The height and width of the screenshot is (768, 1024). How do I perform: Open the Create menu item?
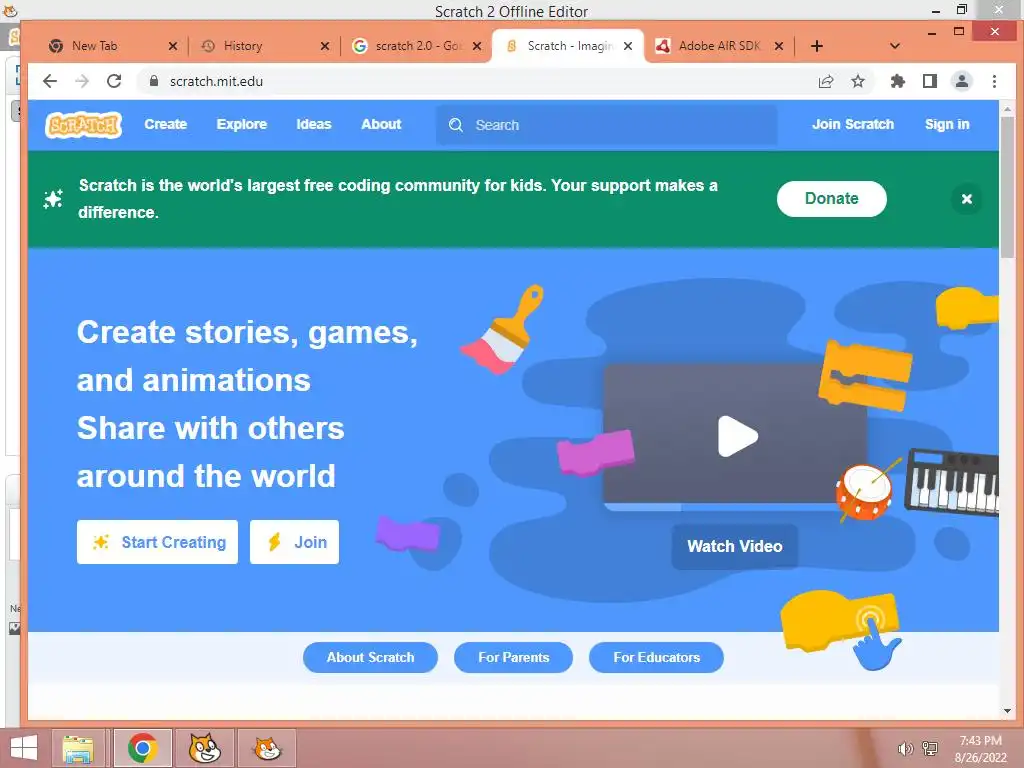[166, 124]
